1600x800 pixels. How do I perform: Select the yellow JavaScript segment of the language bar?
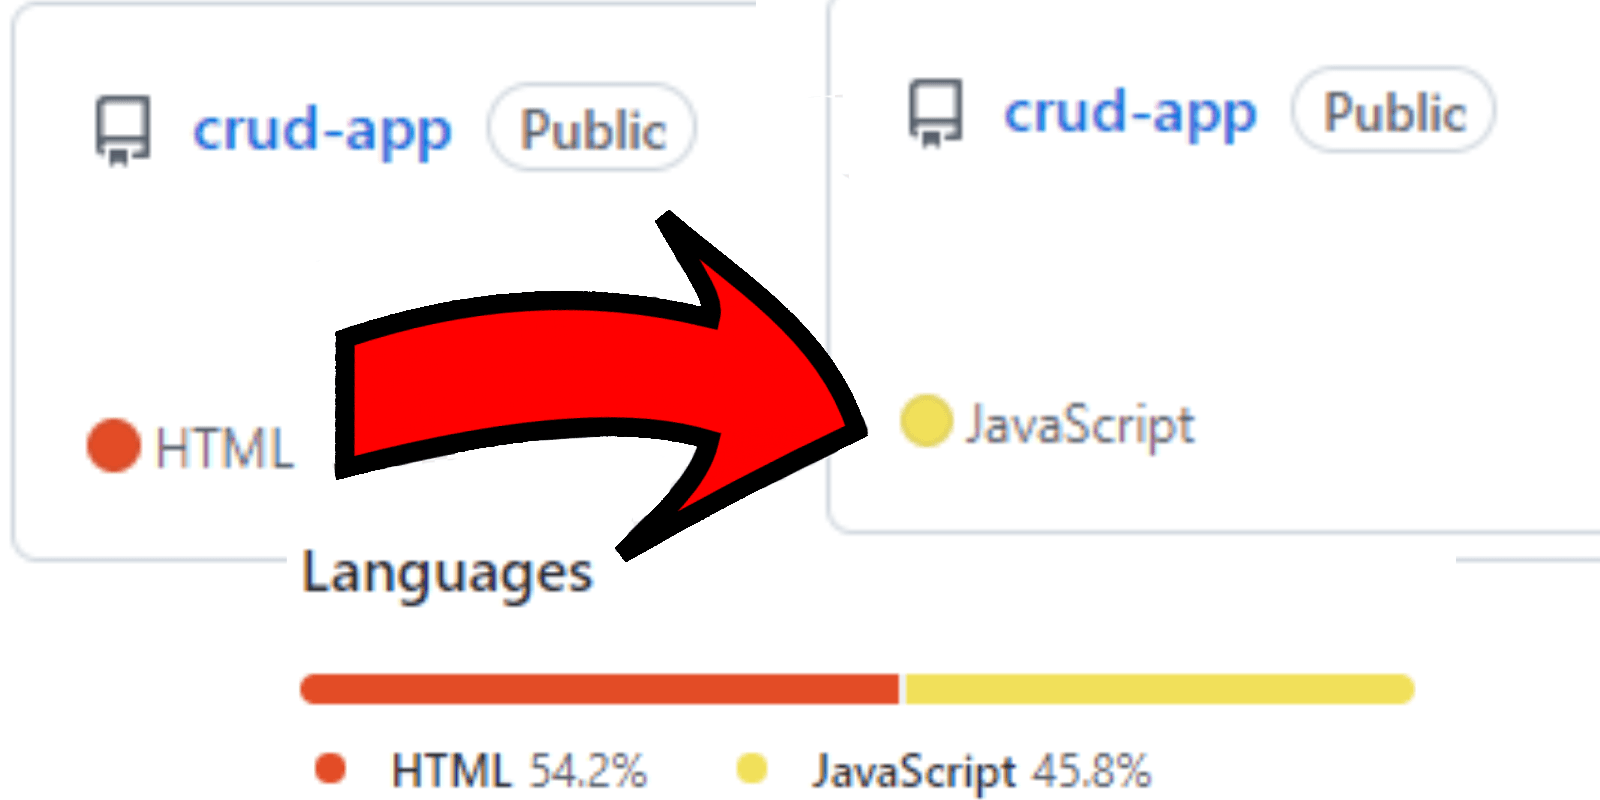click(1158, 689)
